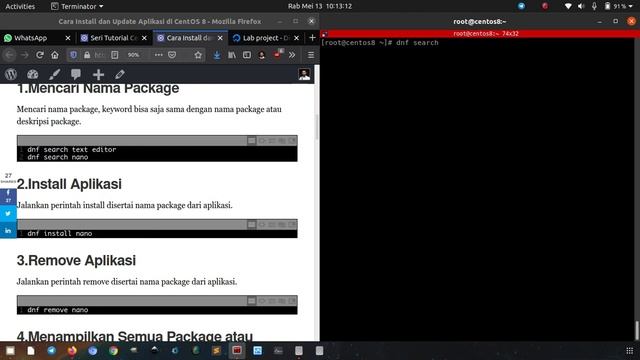
Task: Bookmark this page with star
Action: click(198, 55)
